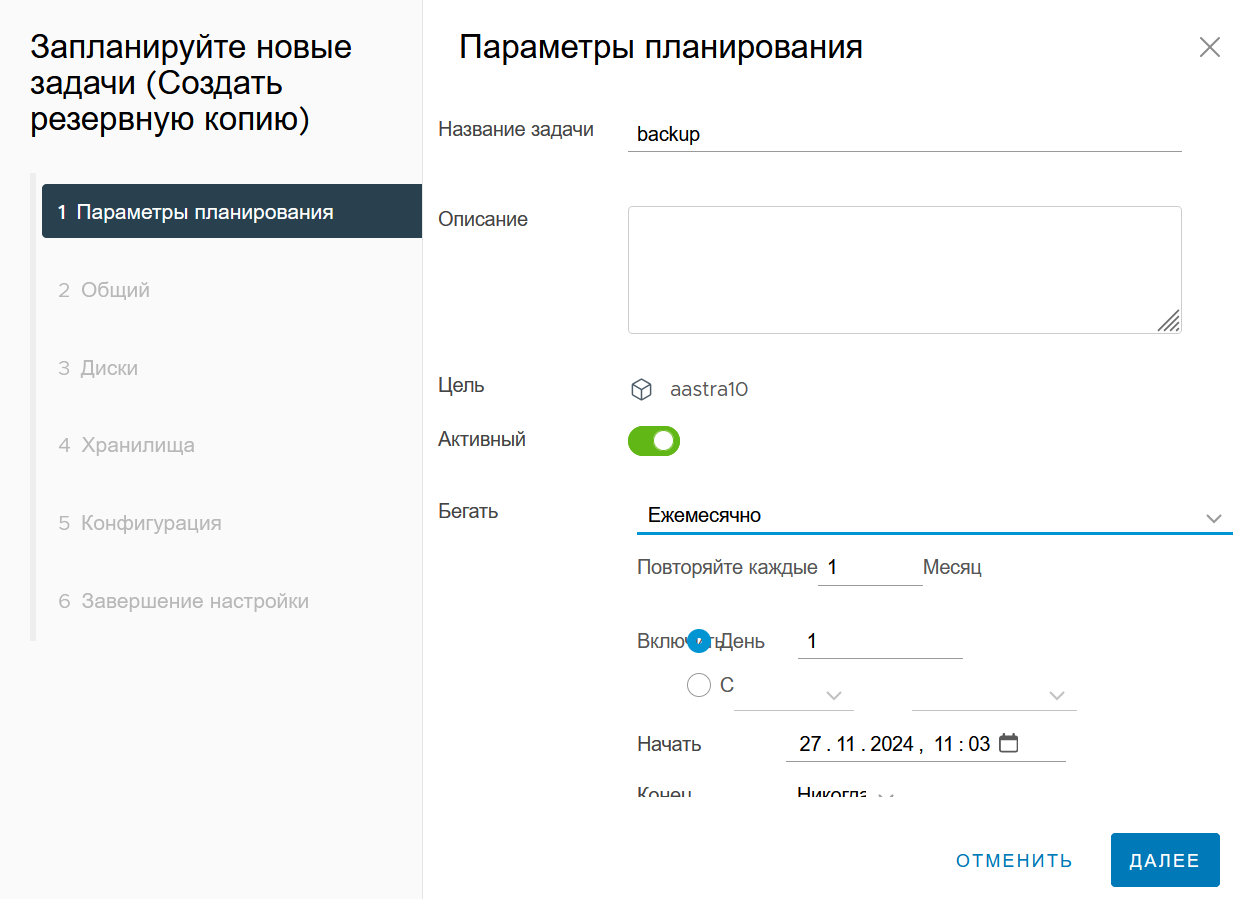The image size is (1247, 899).
Task: Click the Параметры планирования heading
Action: tap(661, 47)
